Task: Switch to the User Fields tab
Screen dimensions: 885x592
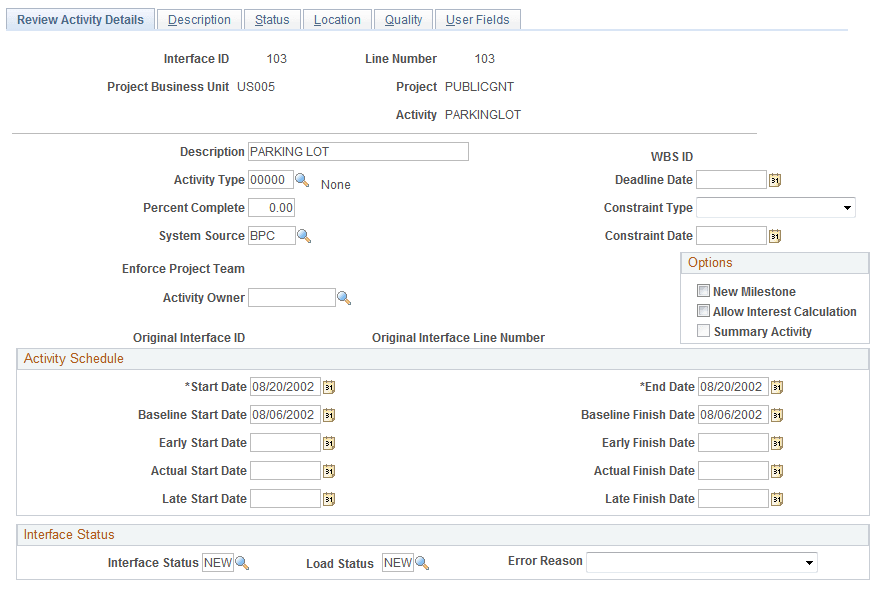Action: click(x=477, y=19)
